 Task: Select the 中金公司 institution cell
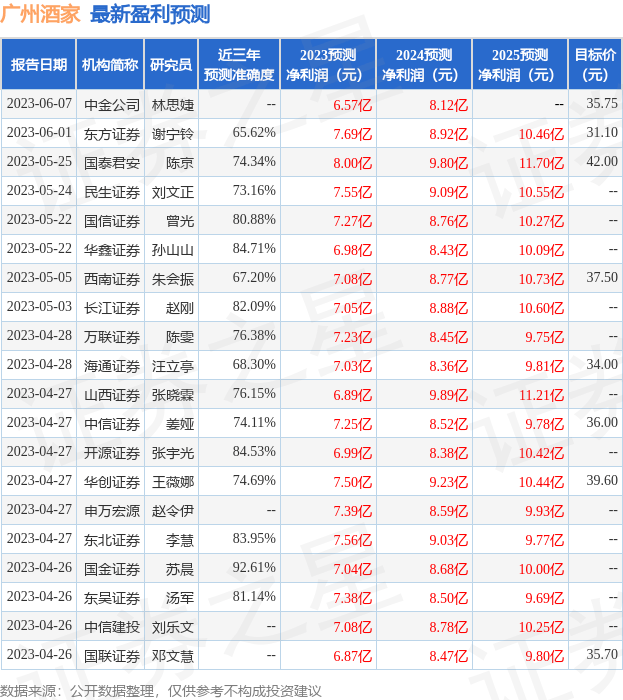click(111, 104)
